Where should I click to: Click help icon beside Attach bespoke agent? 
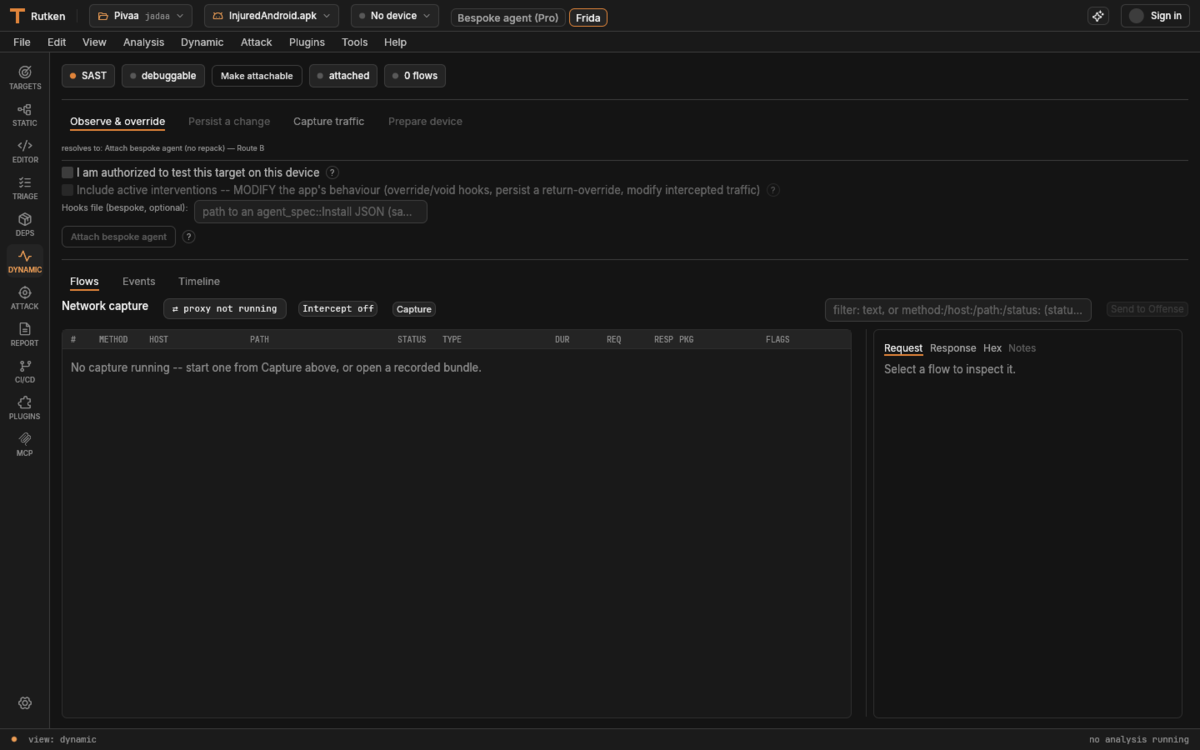(188, 237)
